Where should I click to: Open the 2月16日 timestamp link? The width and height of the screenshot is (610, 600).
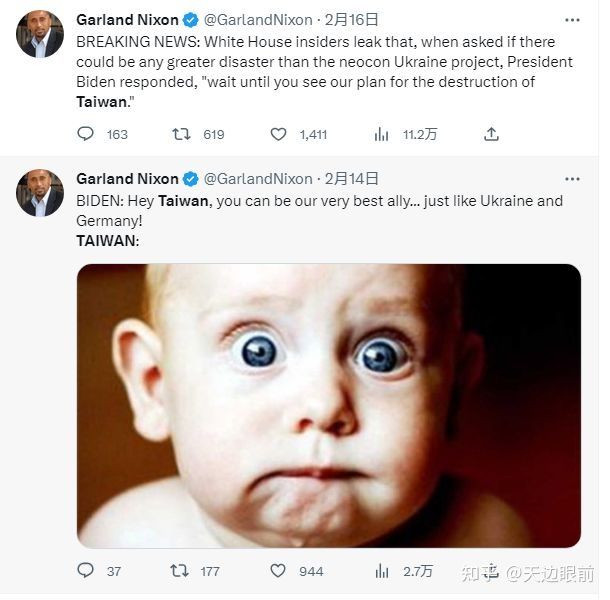pos(352,20)
